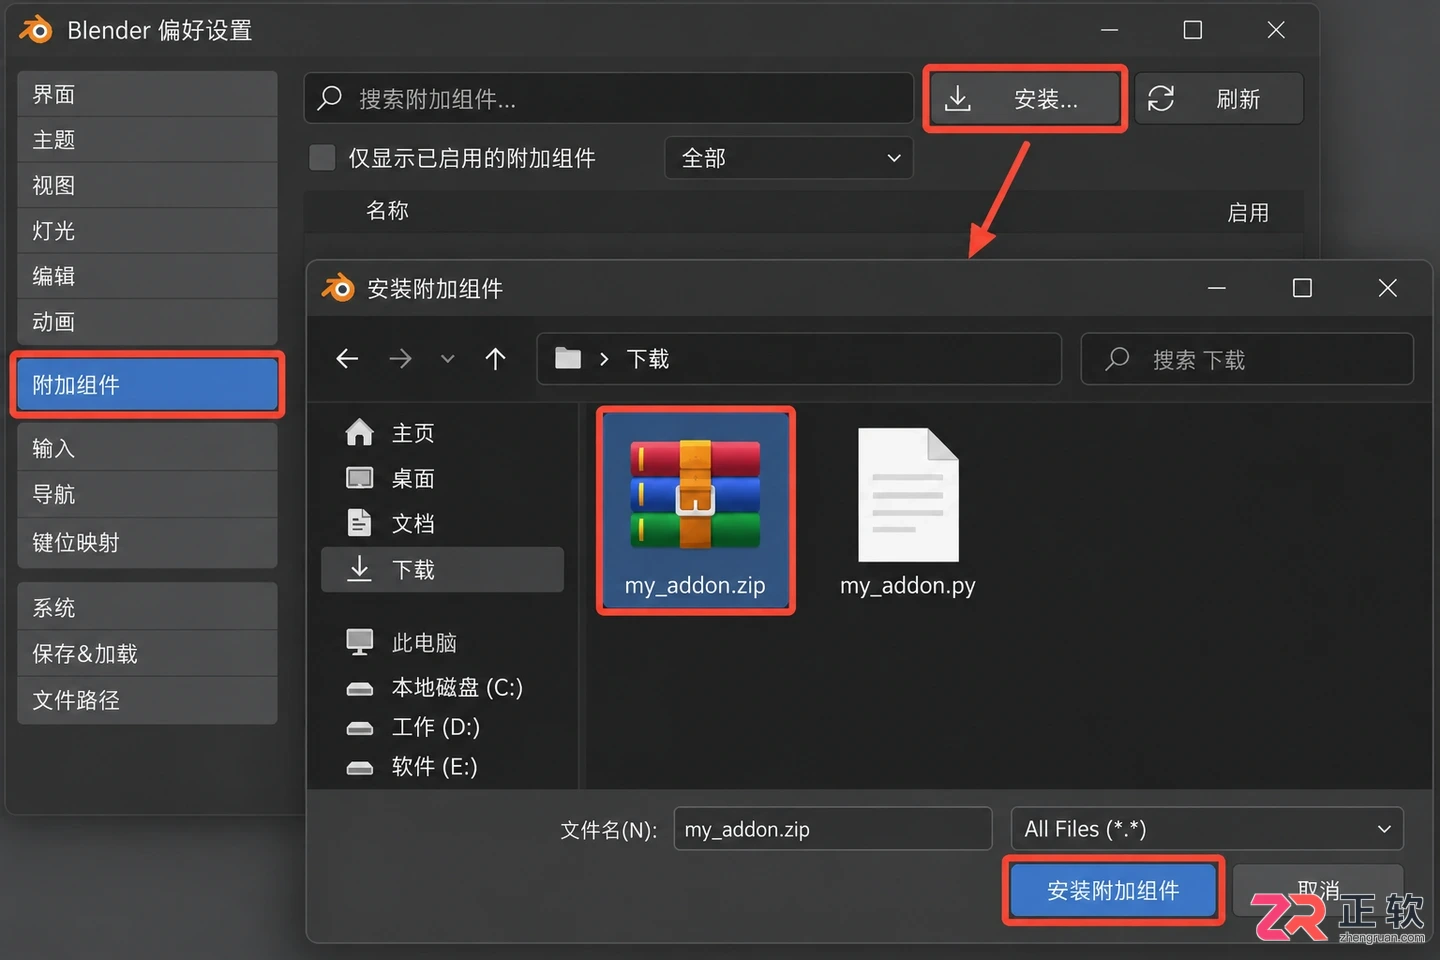The image size is (1440, 960).
Task: Click the folder icon in the path bar
Action: click(x=568, y=358)
